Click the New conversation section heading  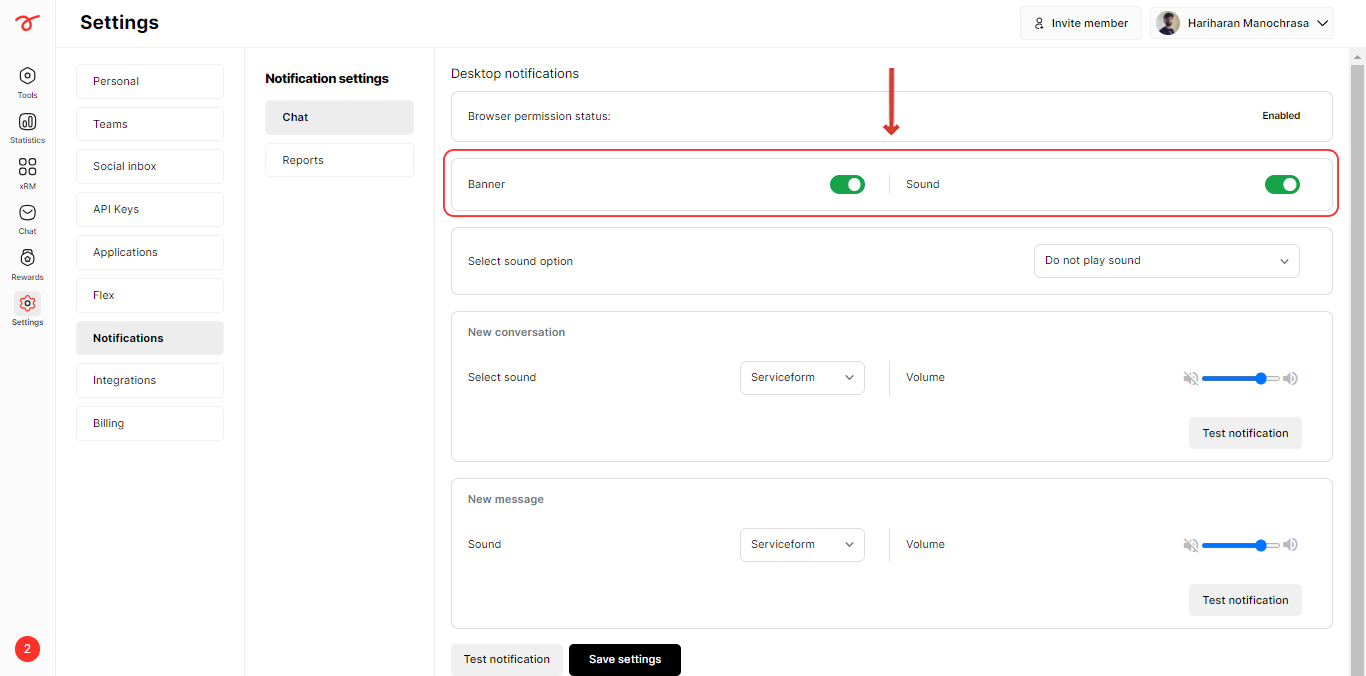point(516,332)
